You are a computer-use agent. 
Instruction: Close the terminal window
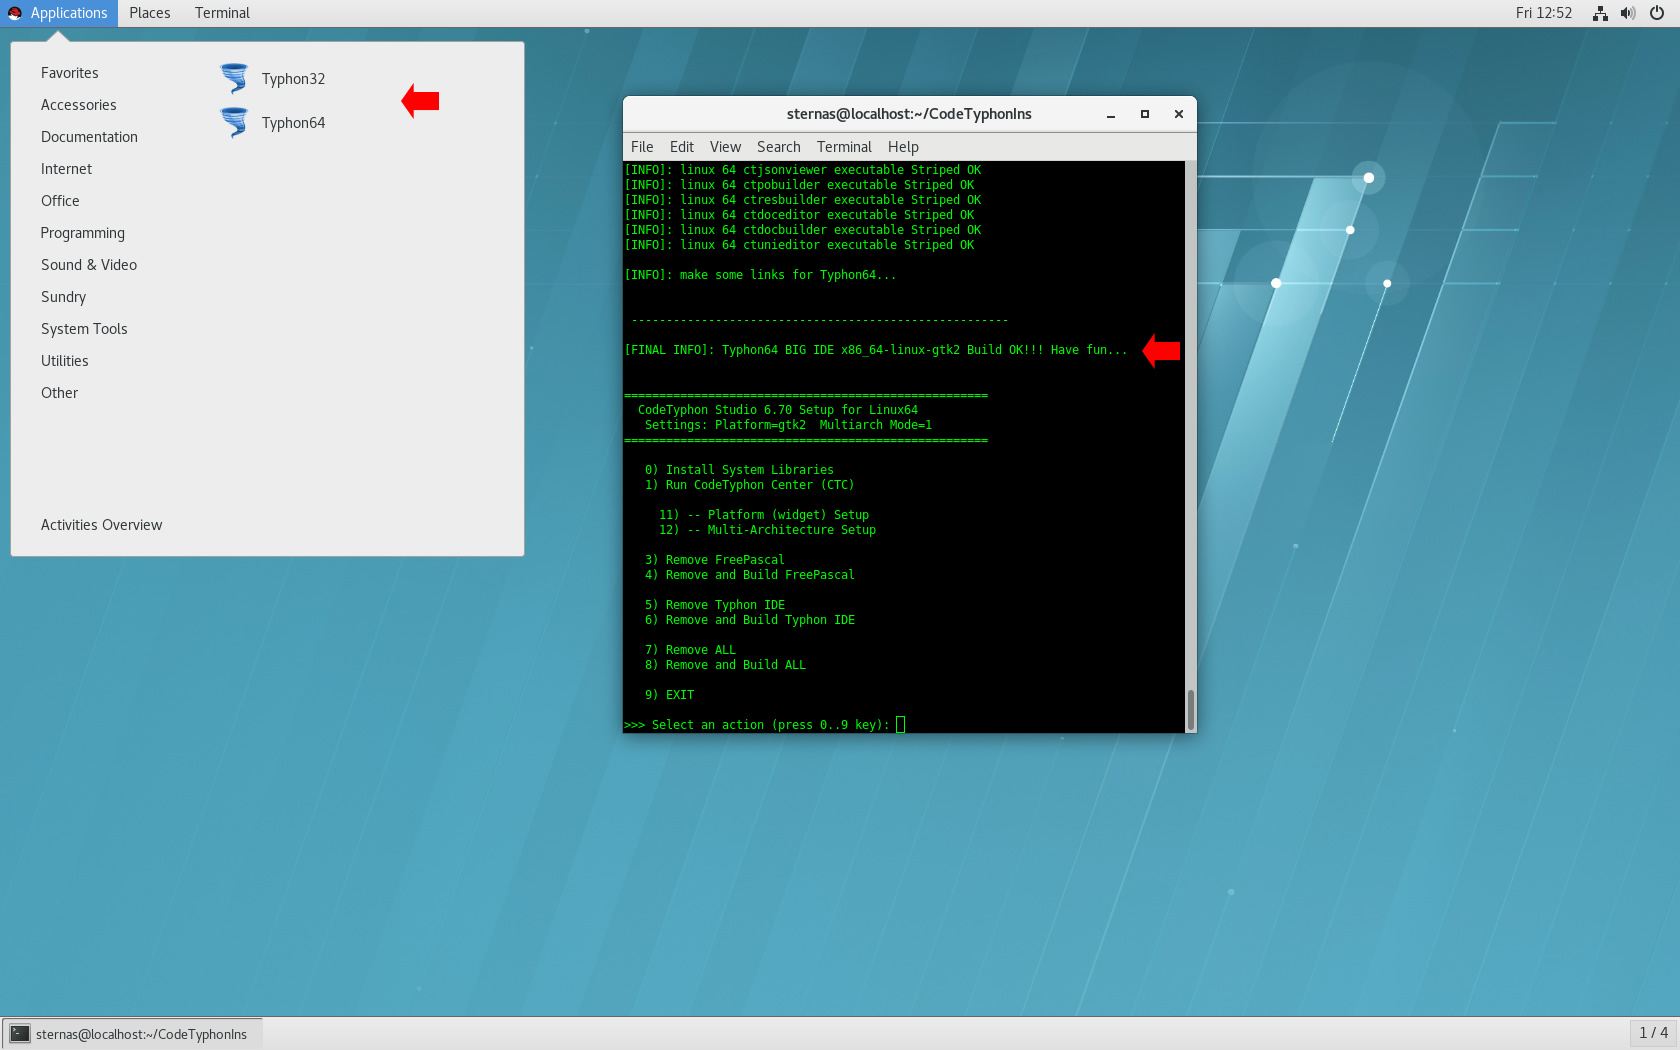click(x=1179, y=114)
